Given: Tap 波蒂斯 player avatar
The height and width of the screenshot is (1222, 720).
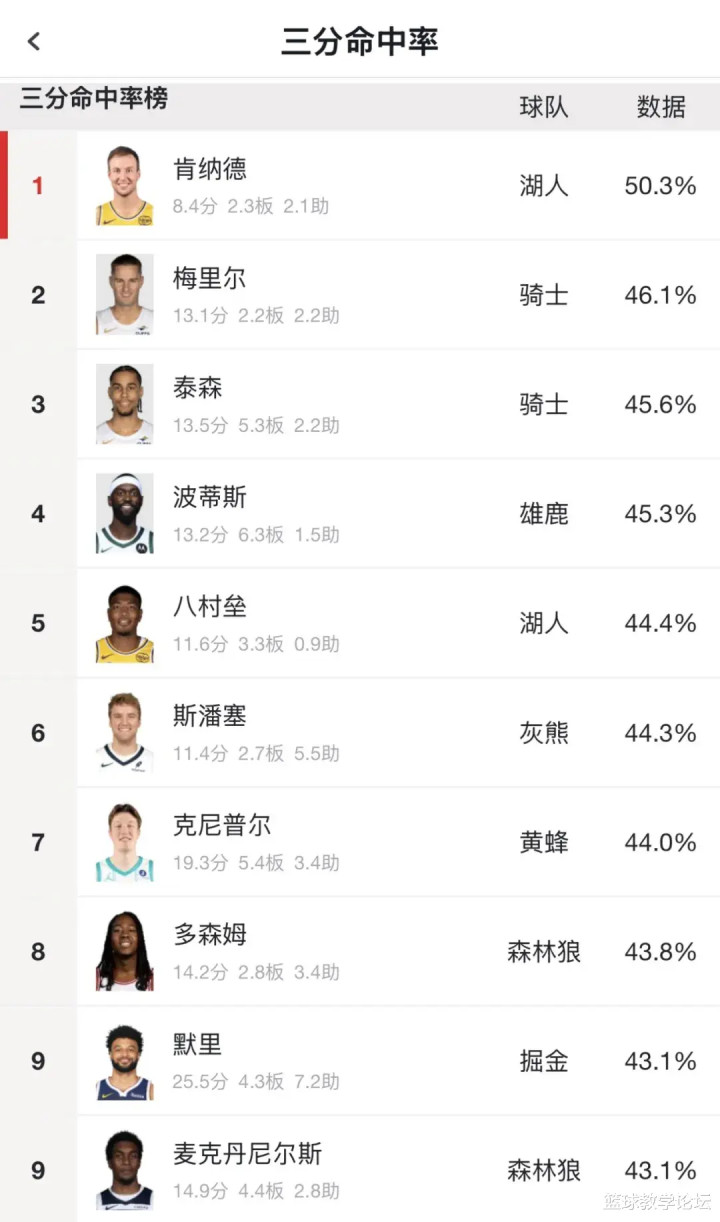Looking at the screenshot, I should tap(125, 514).
